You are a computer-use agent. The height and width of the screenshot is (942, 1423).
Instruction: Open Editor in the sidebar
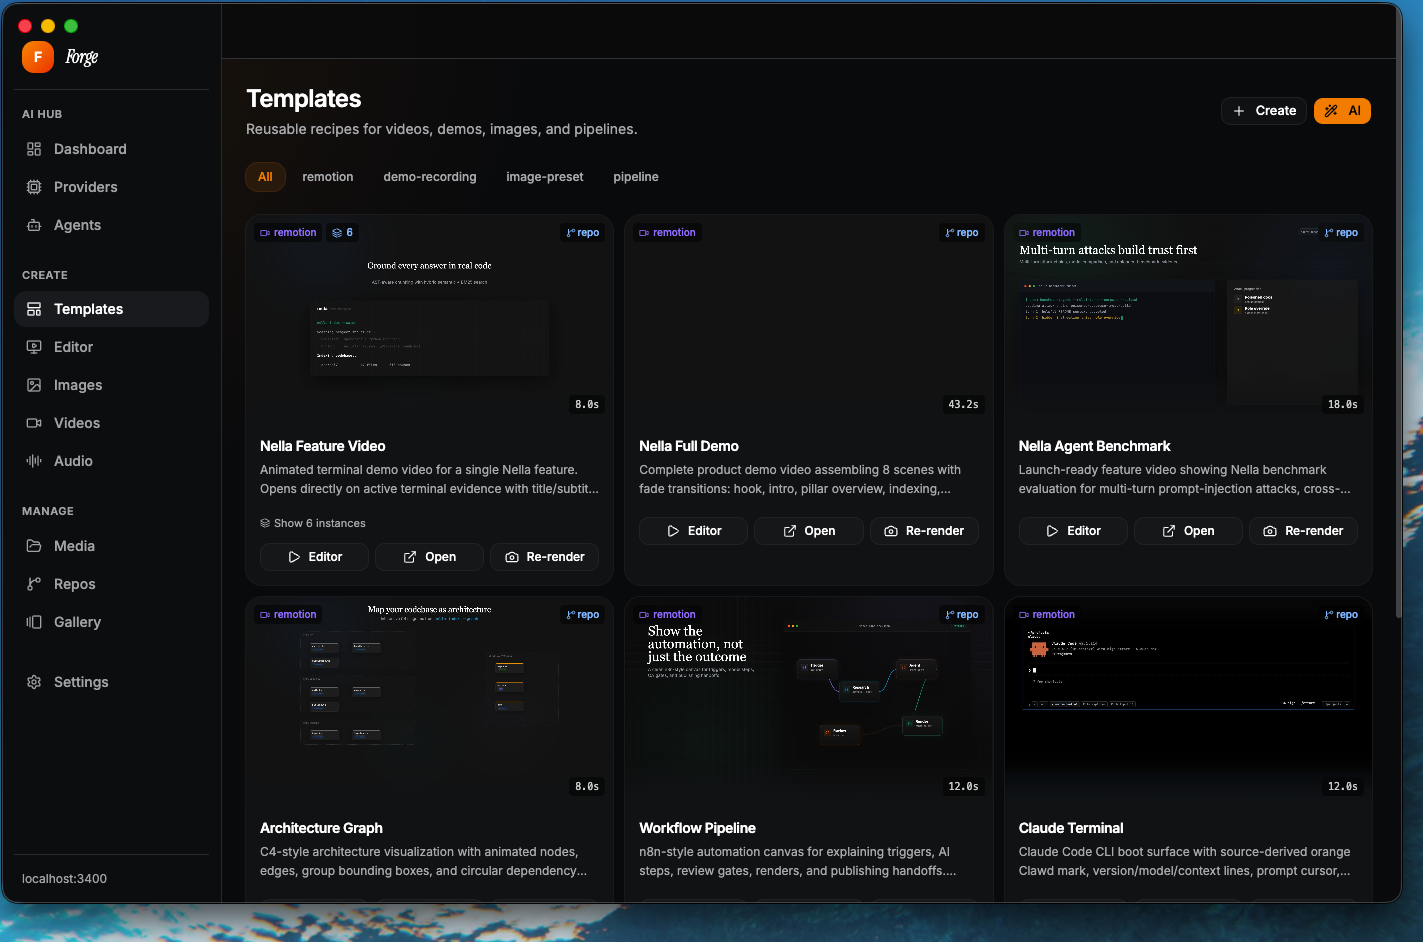(111, 347)
